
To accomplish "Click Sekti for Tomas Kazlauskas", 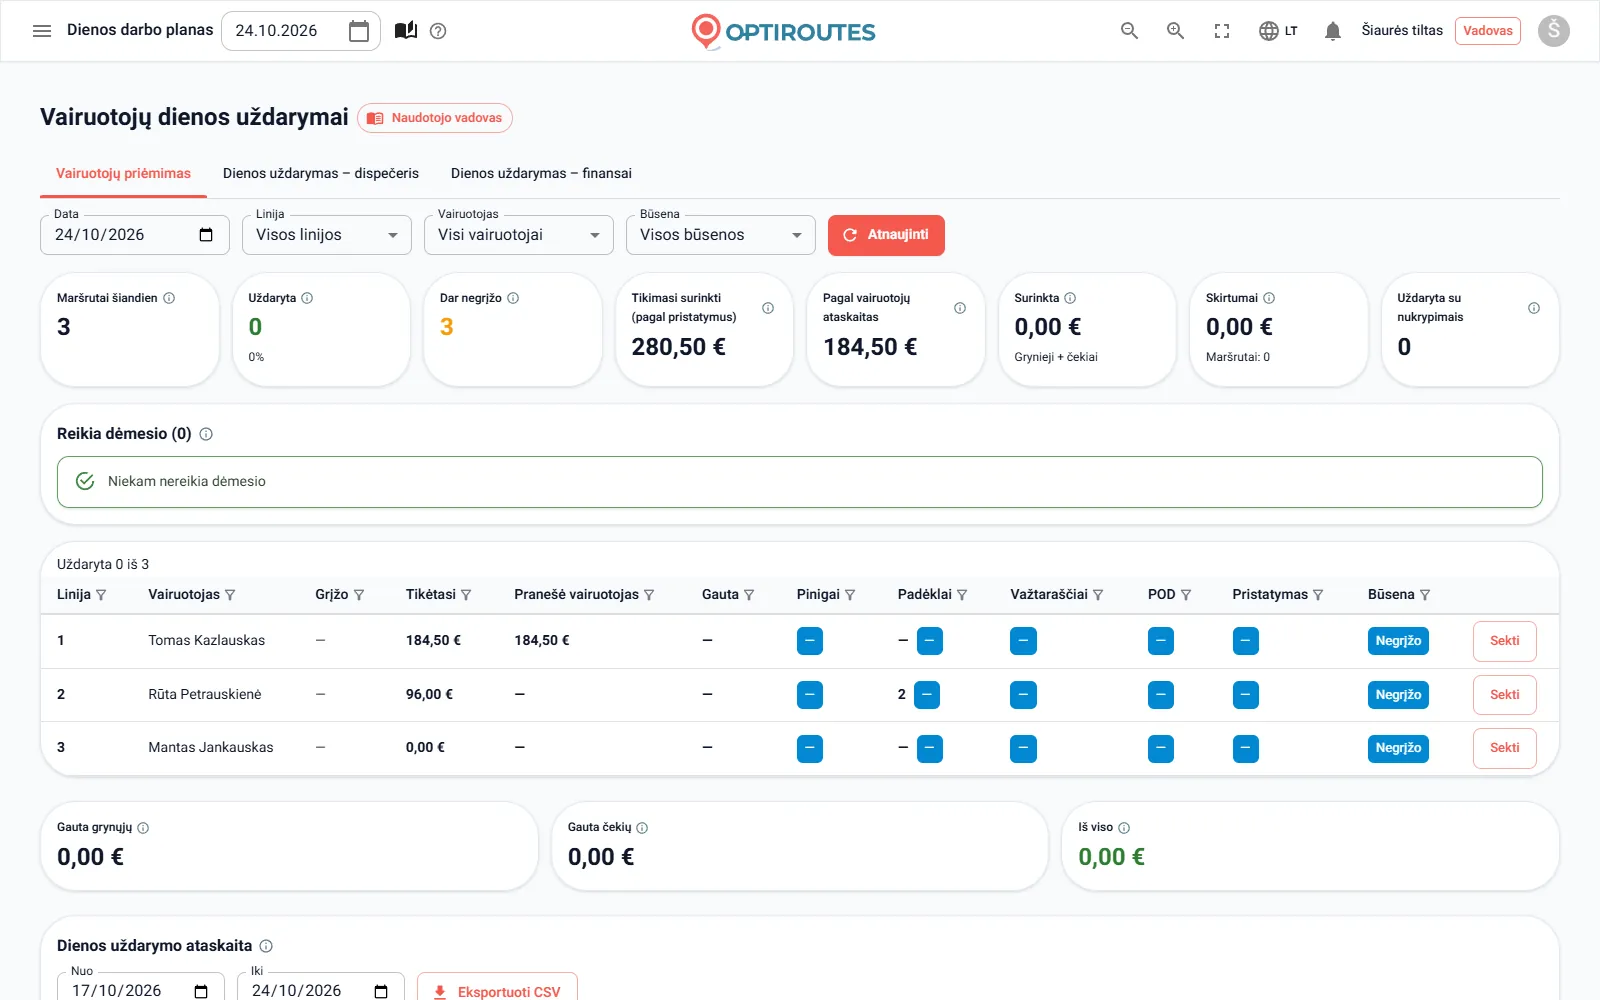I will pos(1504,641).
